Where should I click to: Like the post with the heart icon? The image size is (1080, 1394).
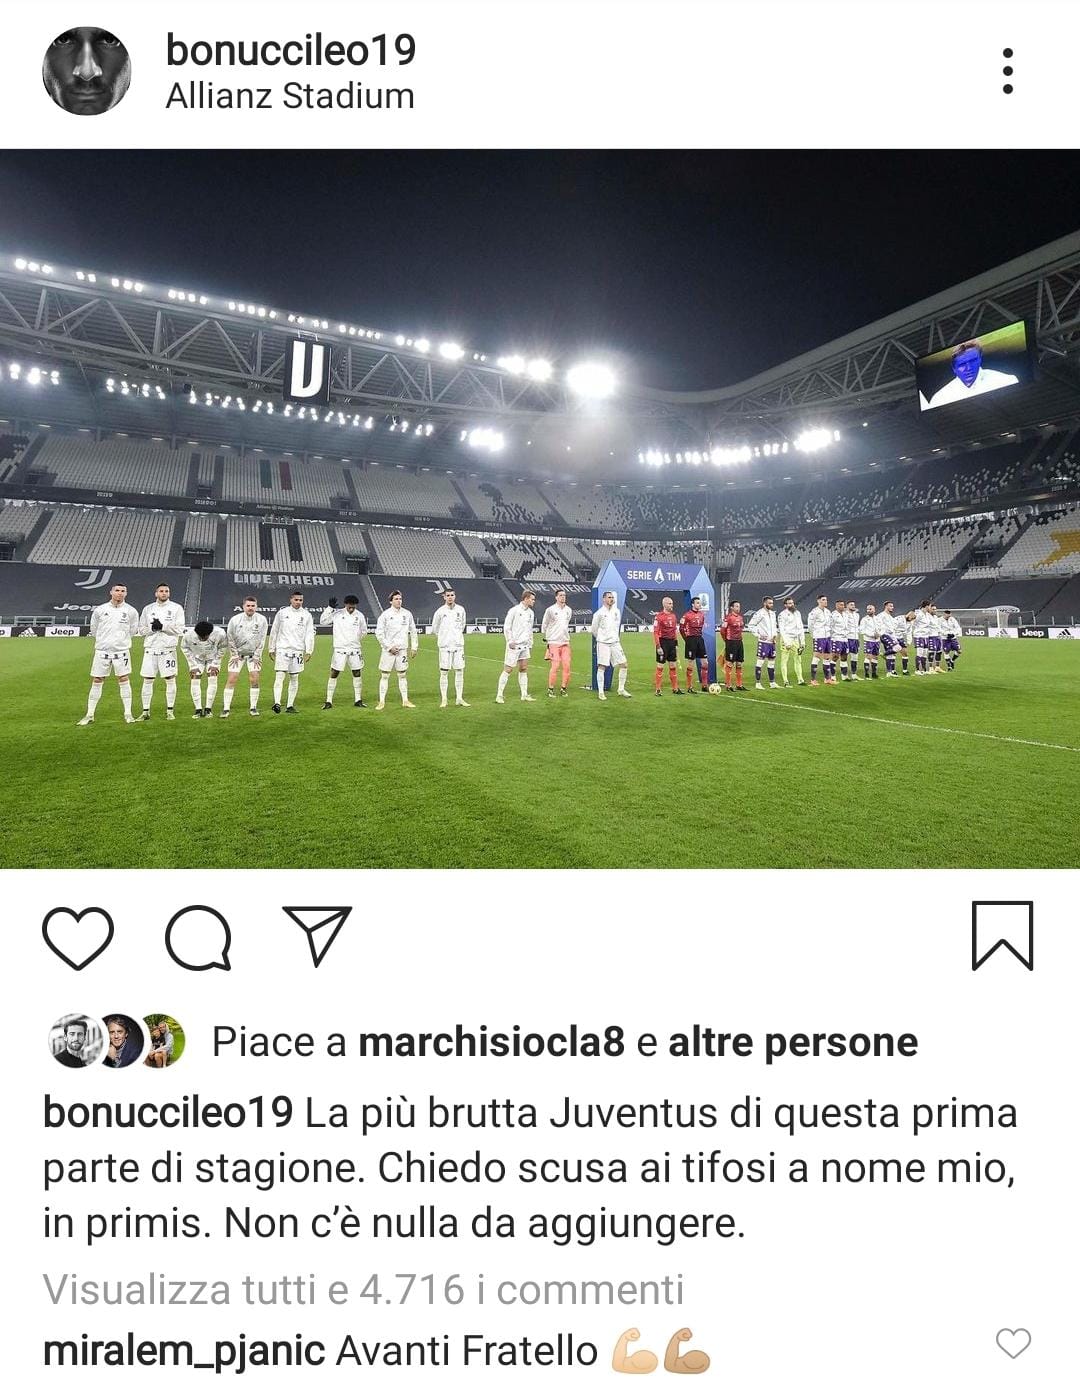78,938
